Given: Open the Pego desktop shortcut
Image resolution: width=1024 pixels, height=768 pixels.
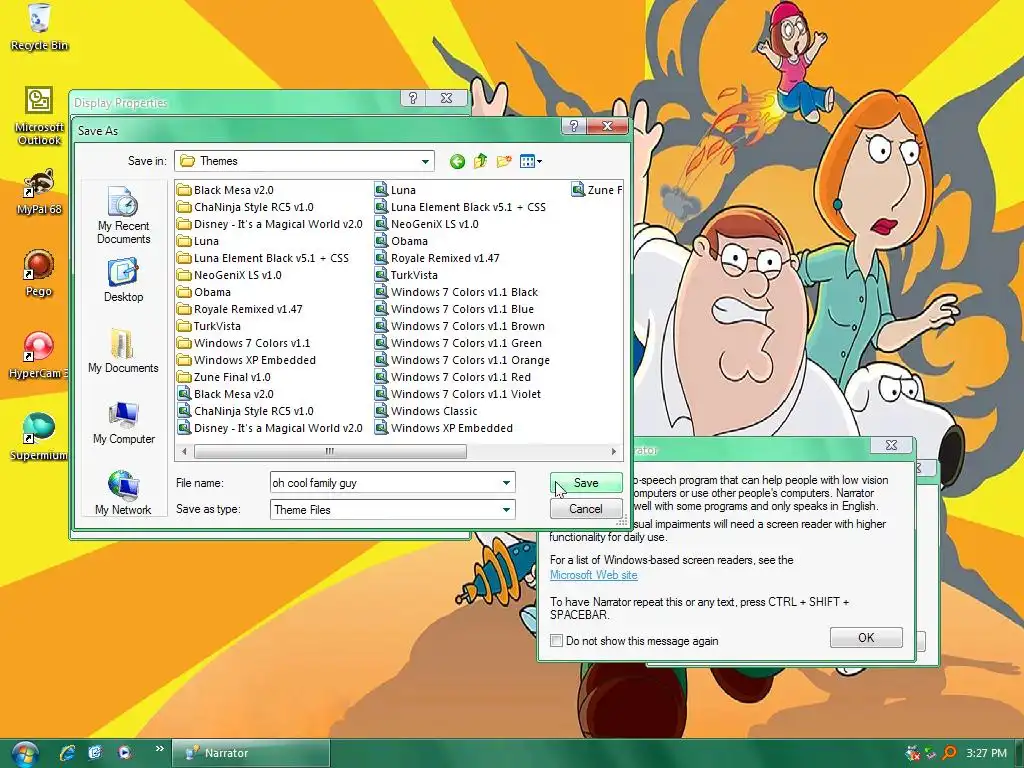Looking at the screenshot, I should (39, 274).
